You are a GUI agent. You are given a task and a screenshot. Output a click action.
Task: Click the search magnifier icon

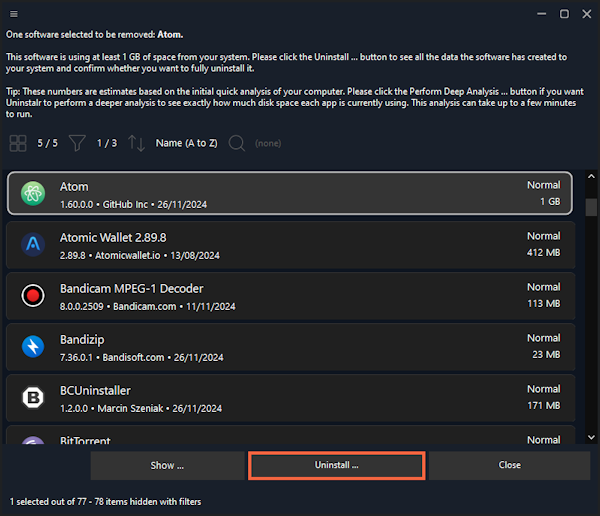point(236,143)
